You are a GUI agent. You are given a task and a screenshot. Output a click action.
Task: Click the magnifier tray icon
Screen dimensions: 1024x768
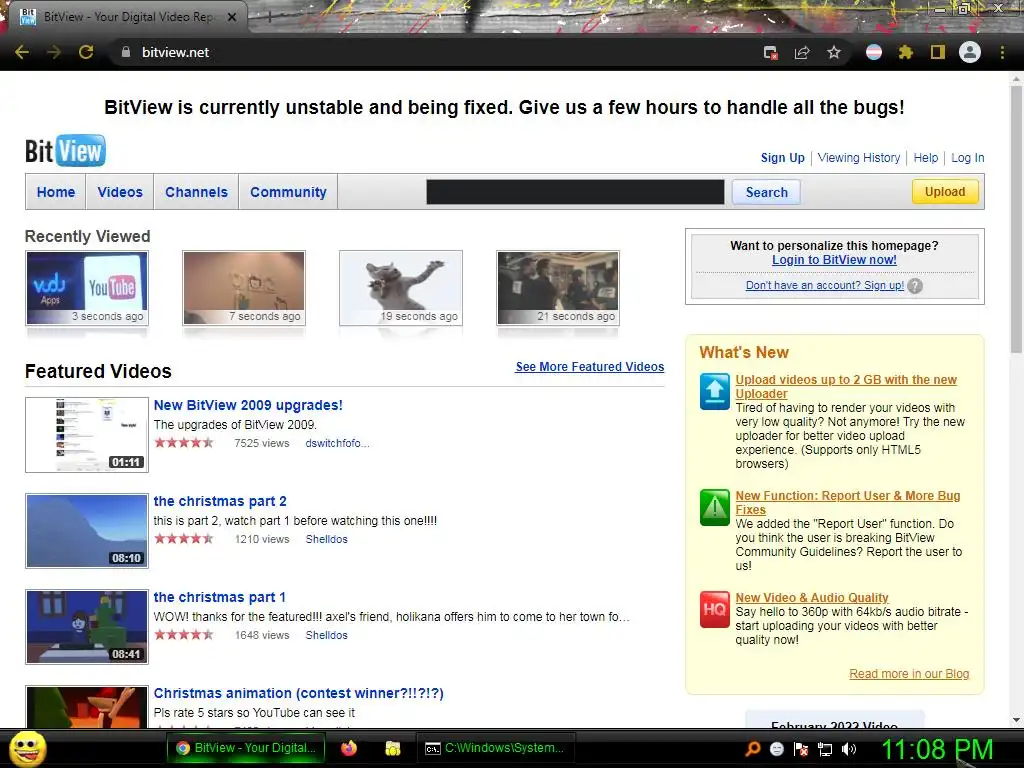click(753, 749)
